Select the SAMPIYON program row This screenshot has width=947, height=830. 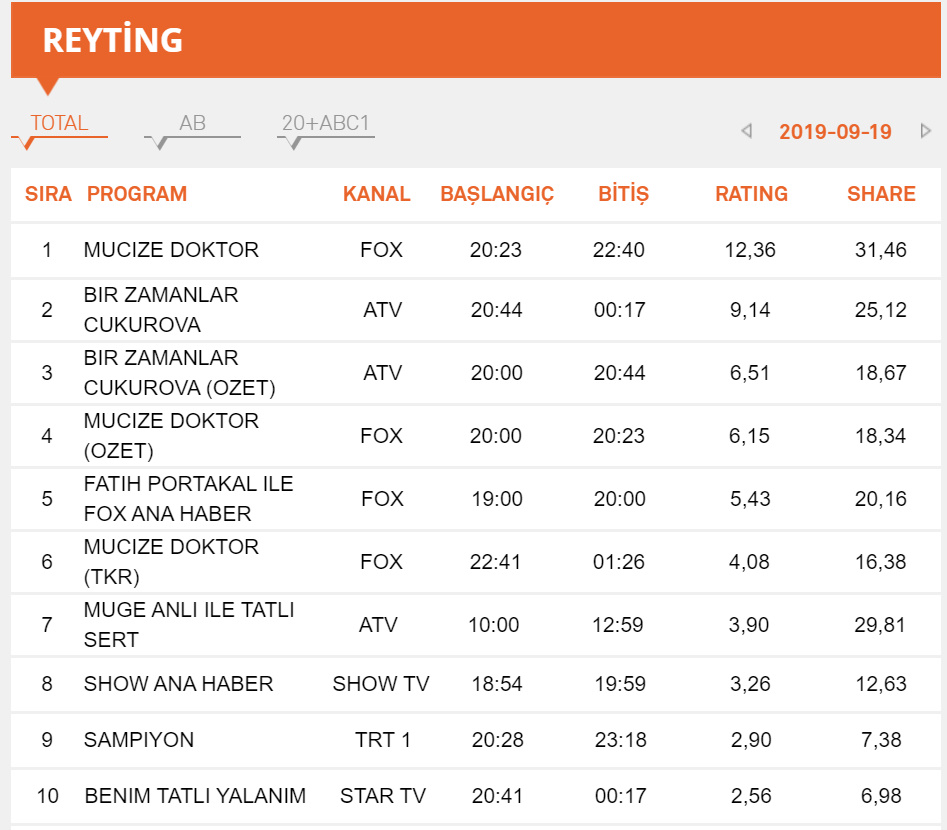click(x=139, y=740)
